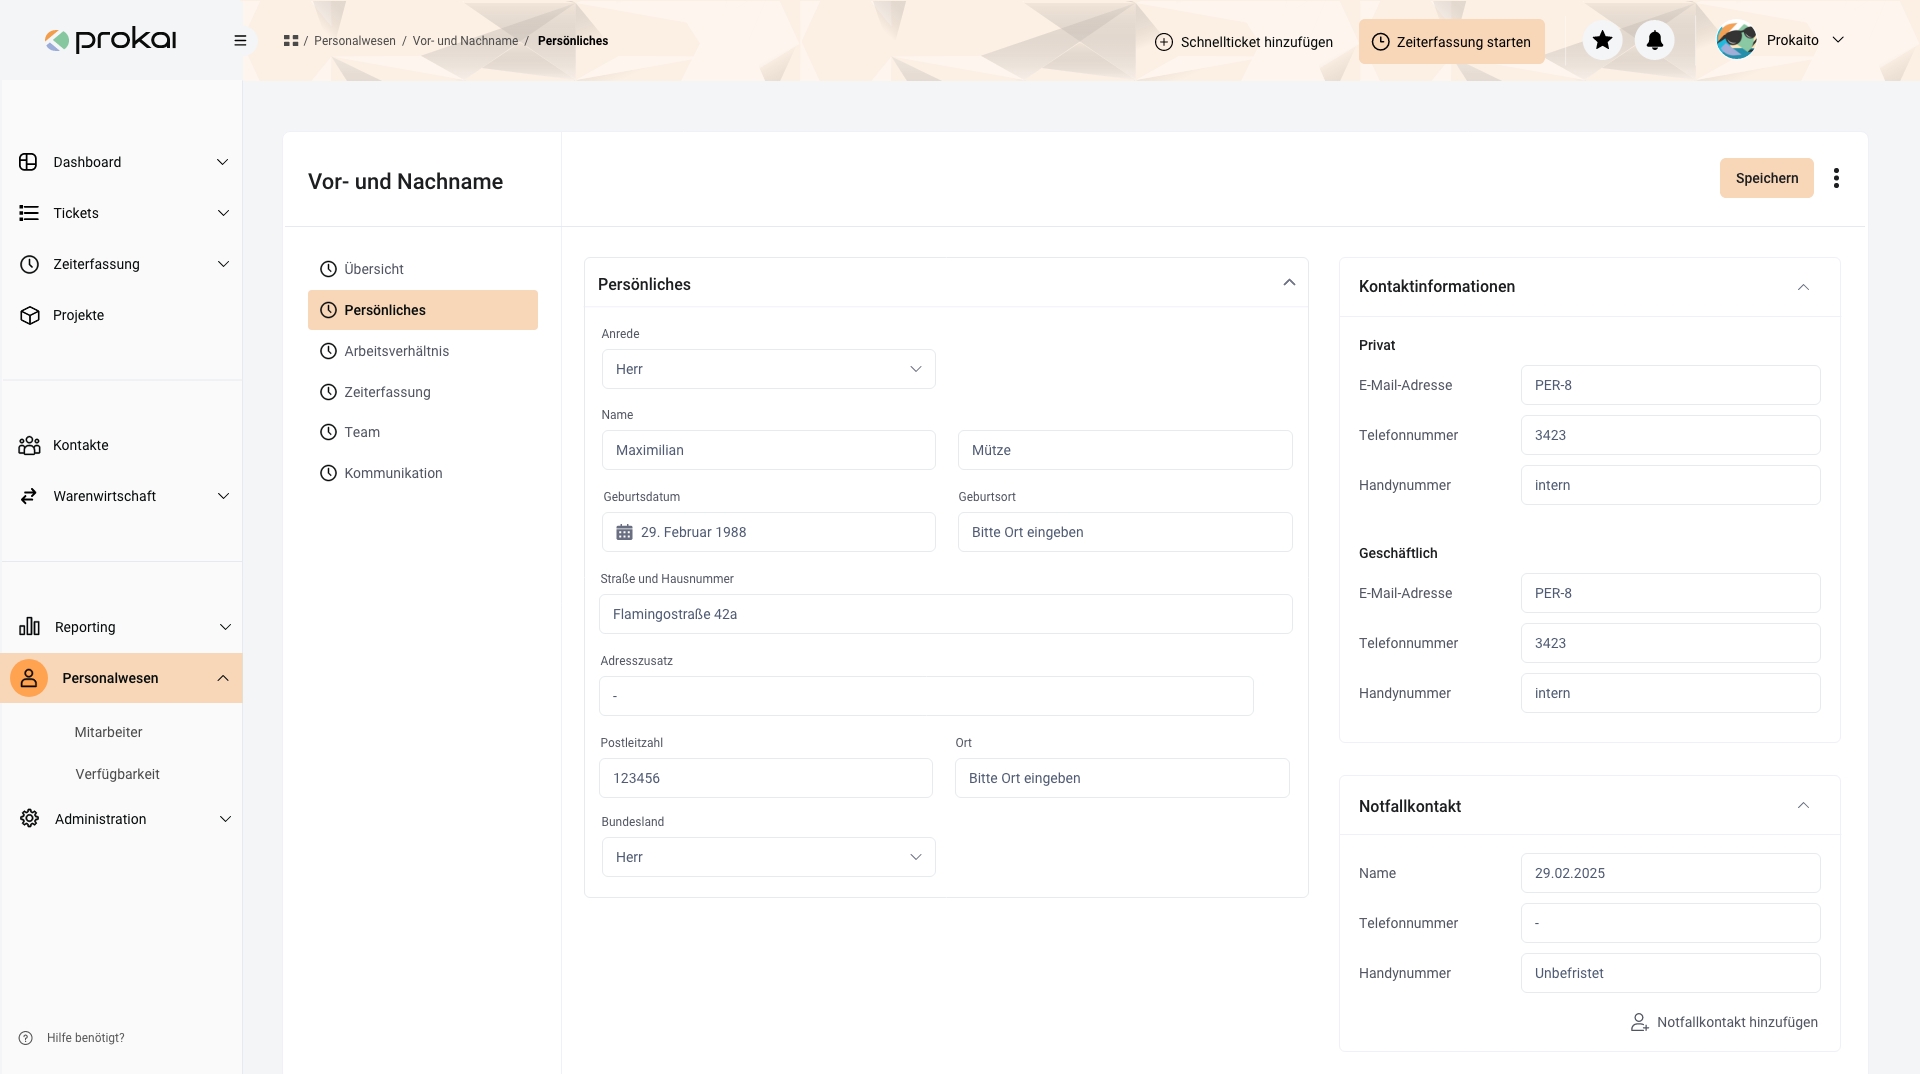
Task: Open the notifications bell
Action: 1654,41
